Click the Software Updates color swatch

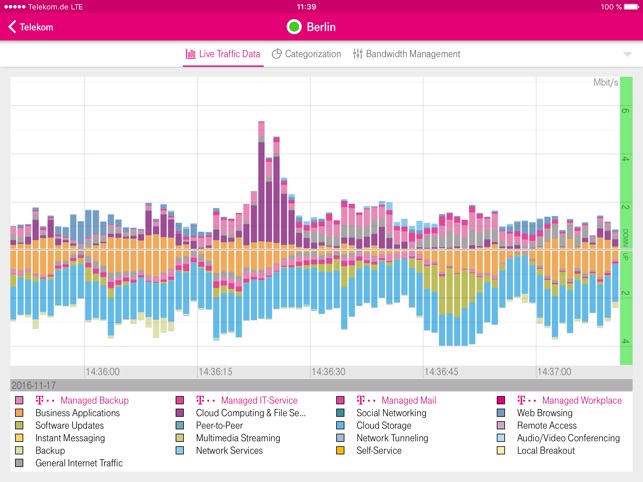19,425
